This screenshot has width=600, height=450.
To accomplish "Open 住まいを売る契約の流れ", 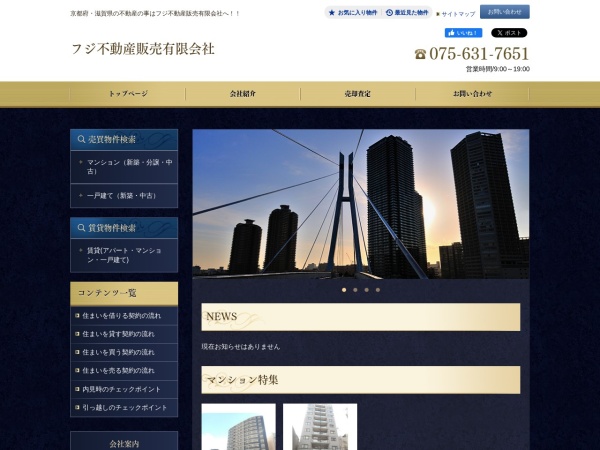I will 124,371.
